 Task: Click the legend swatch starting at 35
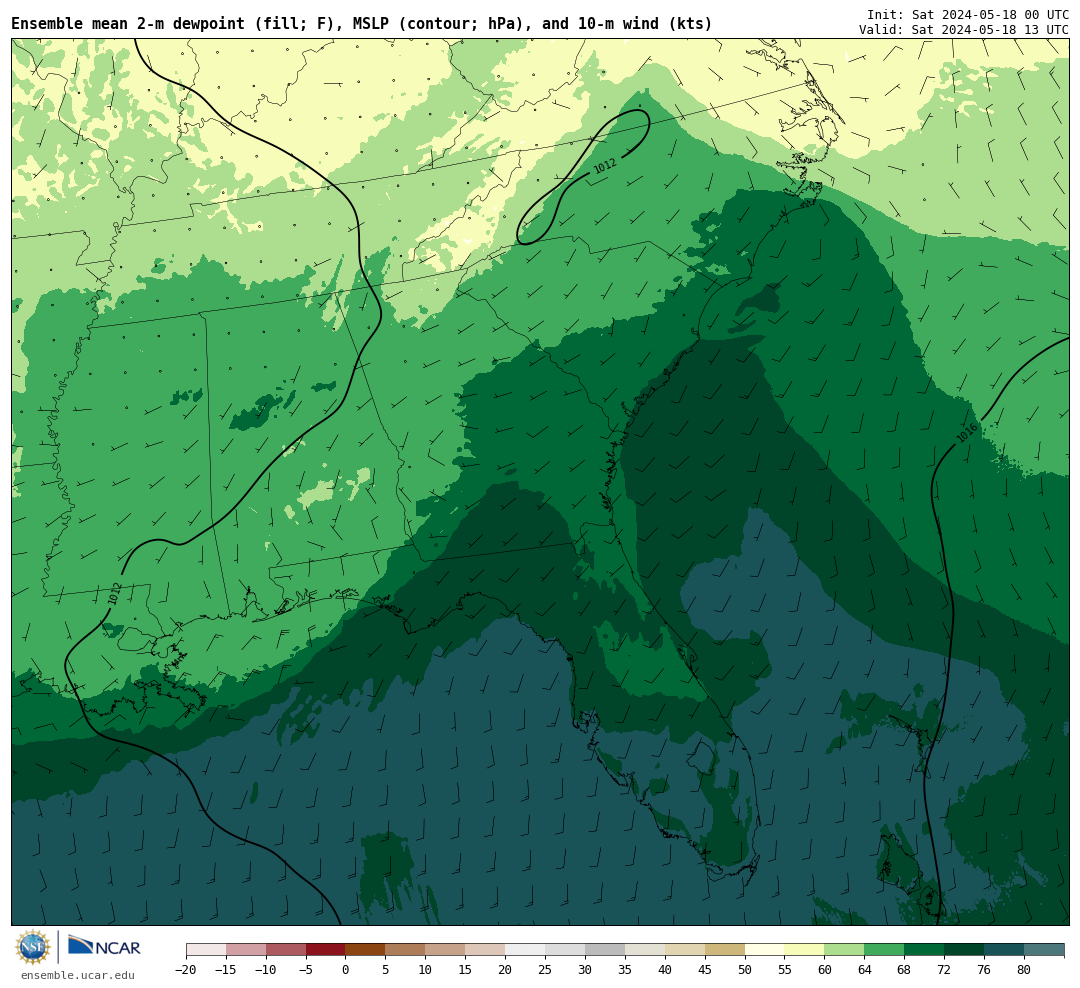(645, 950)
